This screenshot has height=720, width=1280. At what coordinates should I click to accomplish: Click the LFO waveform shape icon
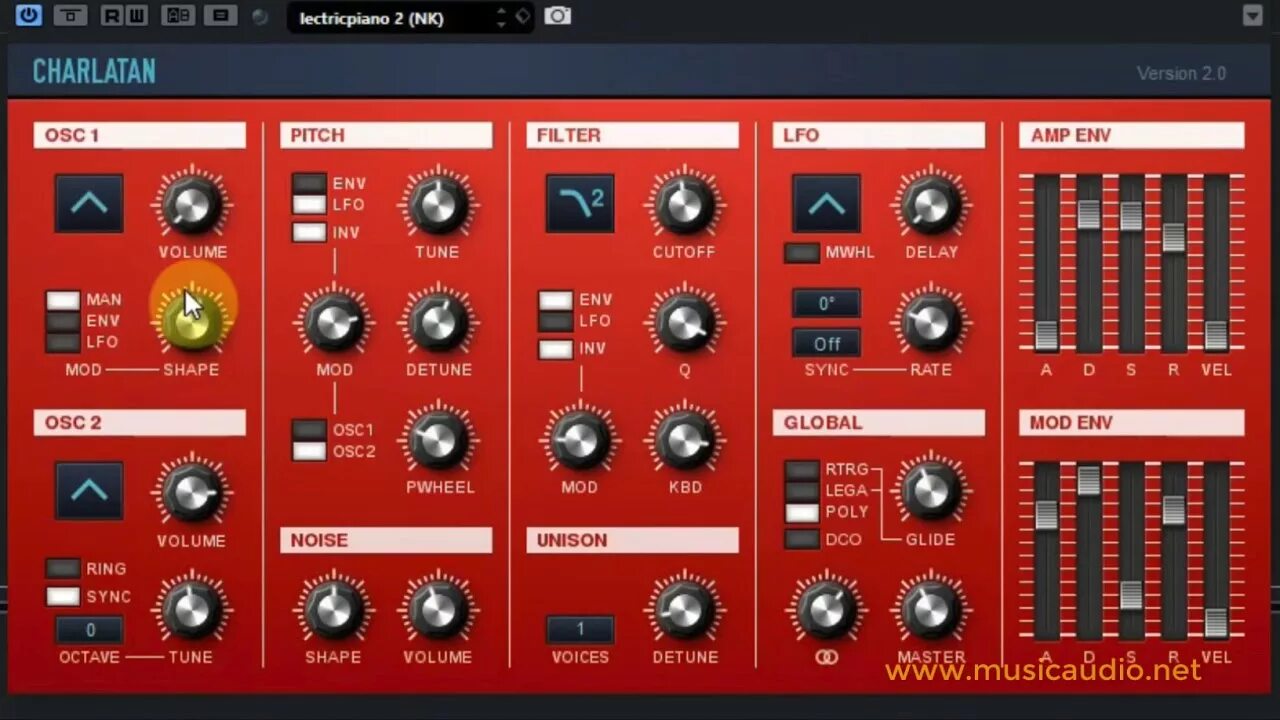825,203
